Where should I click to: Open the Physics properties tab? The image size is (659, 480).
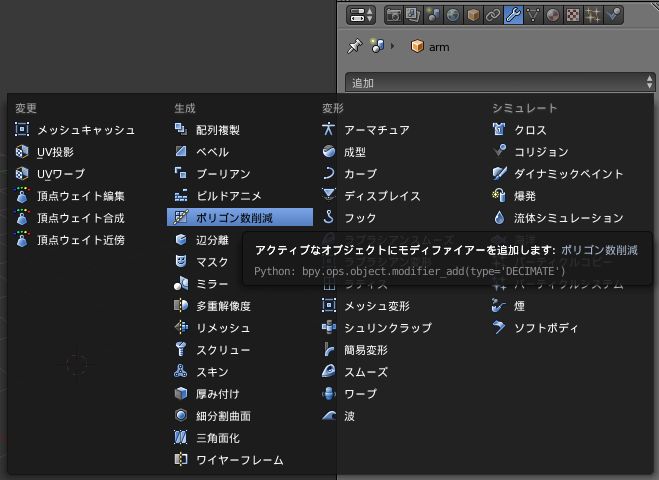(613, 15)
